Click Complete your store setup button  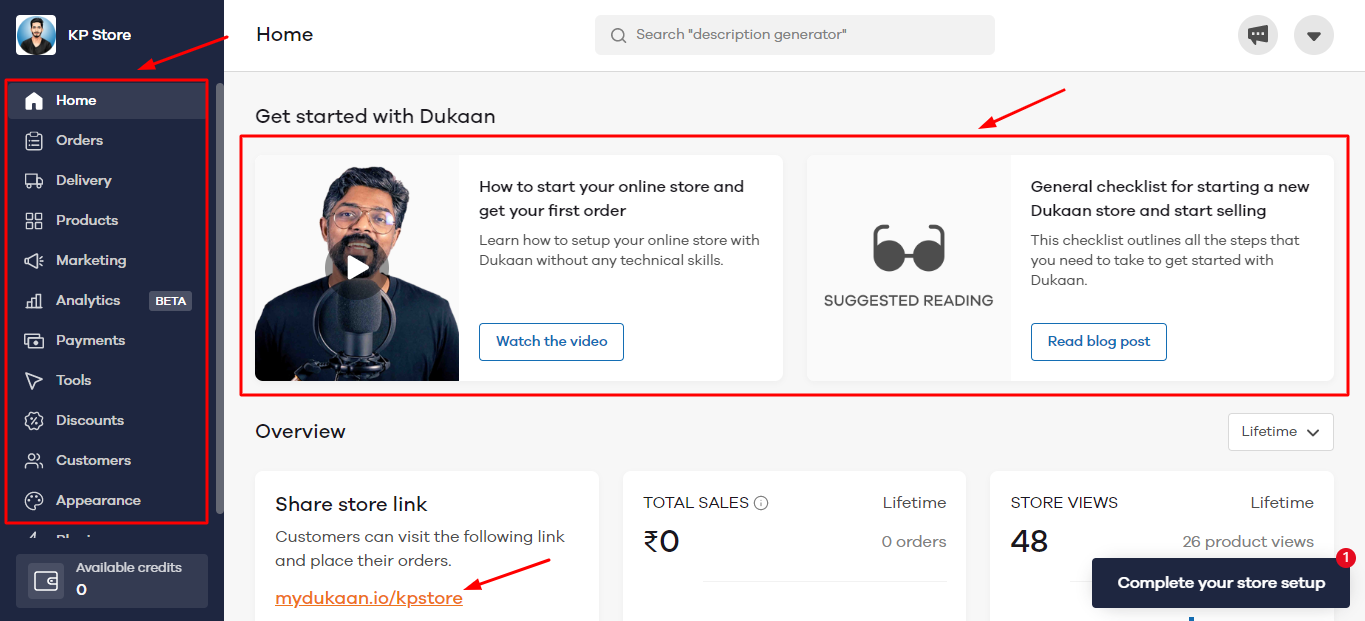(1220, 583)
